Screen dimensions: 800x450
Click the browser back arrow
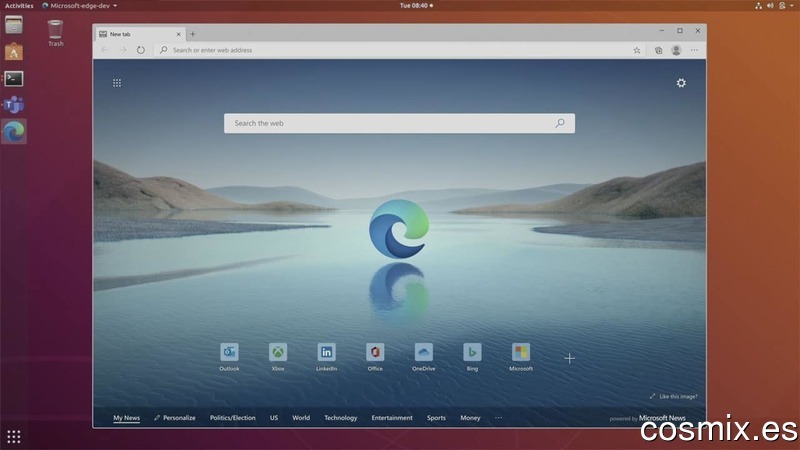coord(105,50)
